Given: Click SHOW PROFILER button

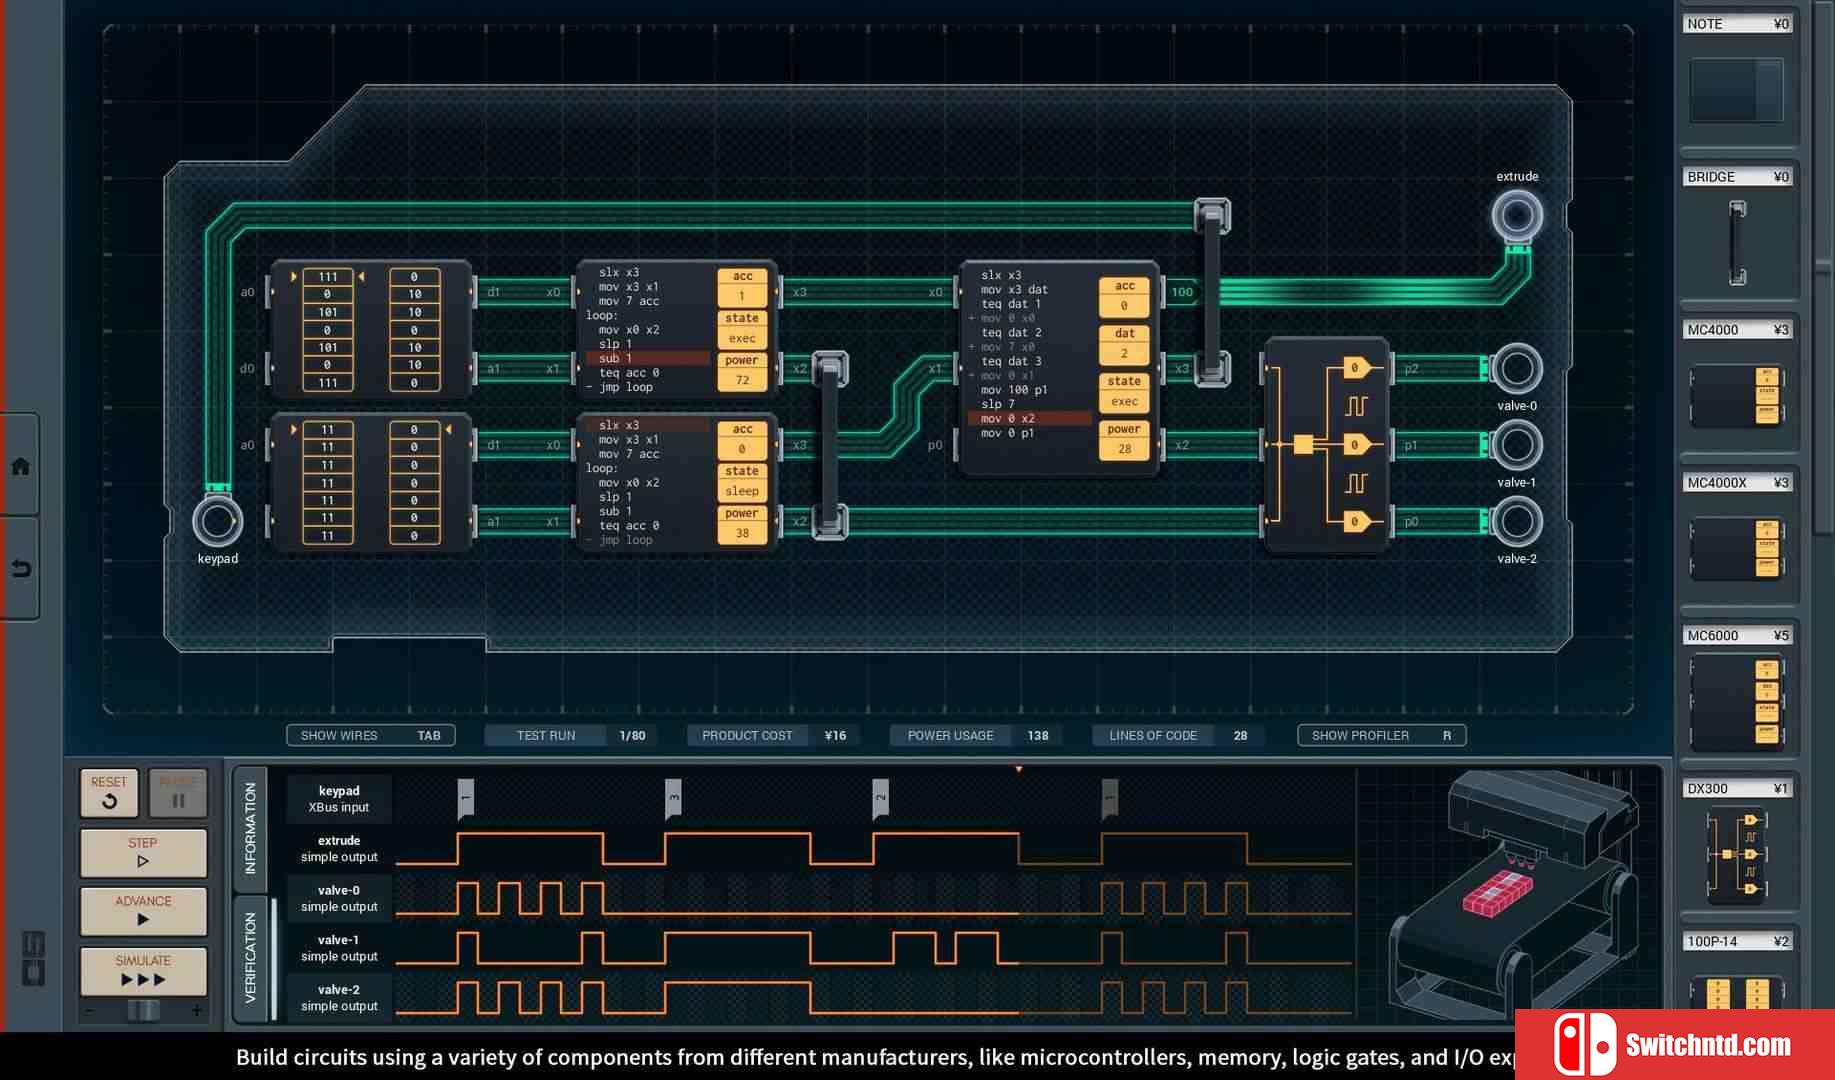Looking at the screenshot, I should click(x=1381, y=735).
